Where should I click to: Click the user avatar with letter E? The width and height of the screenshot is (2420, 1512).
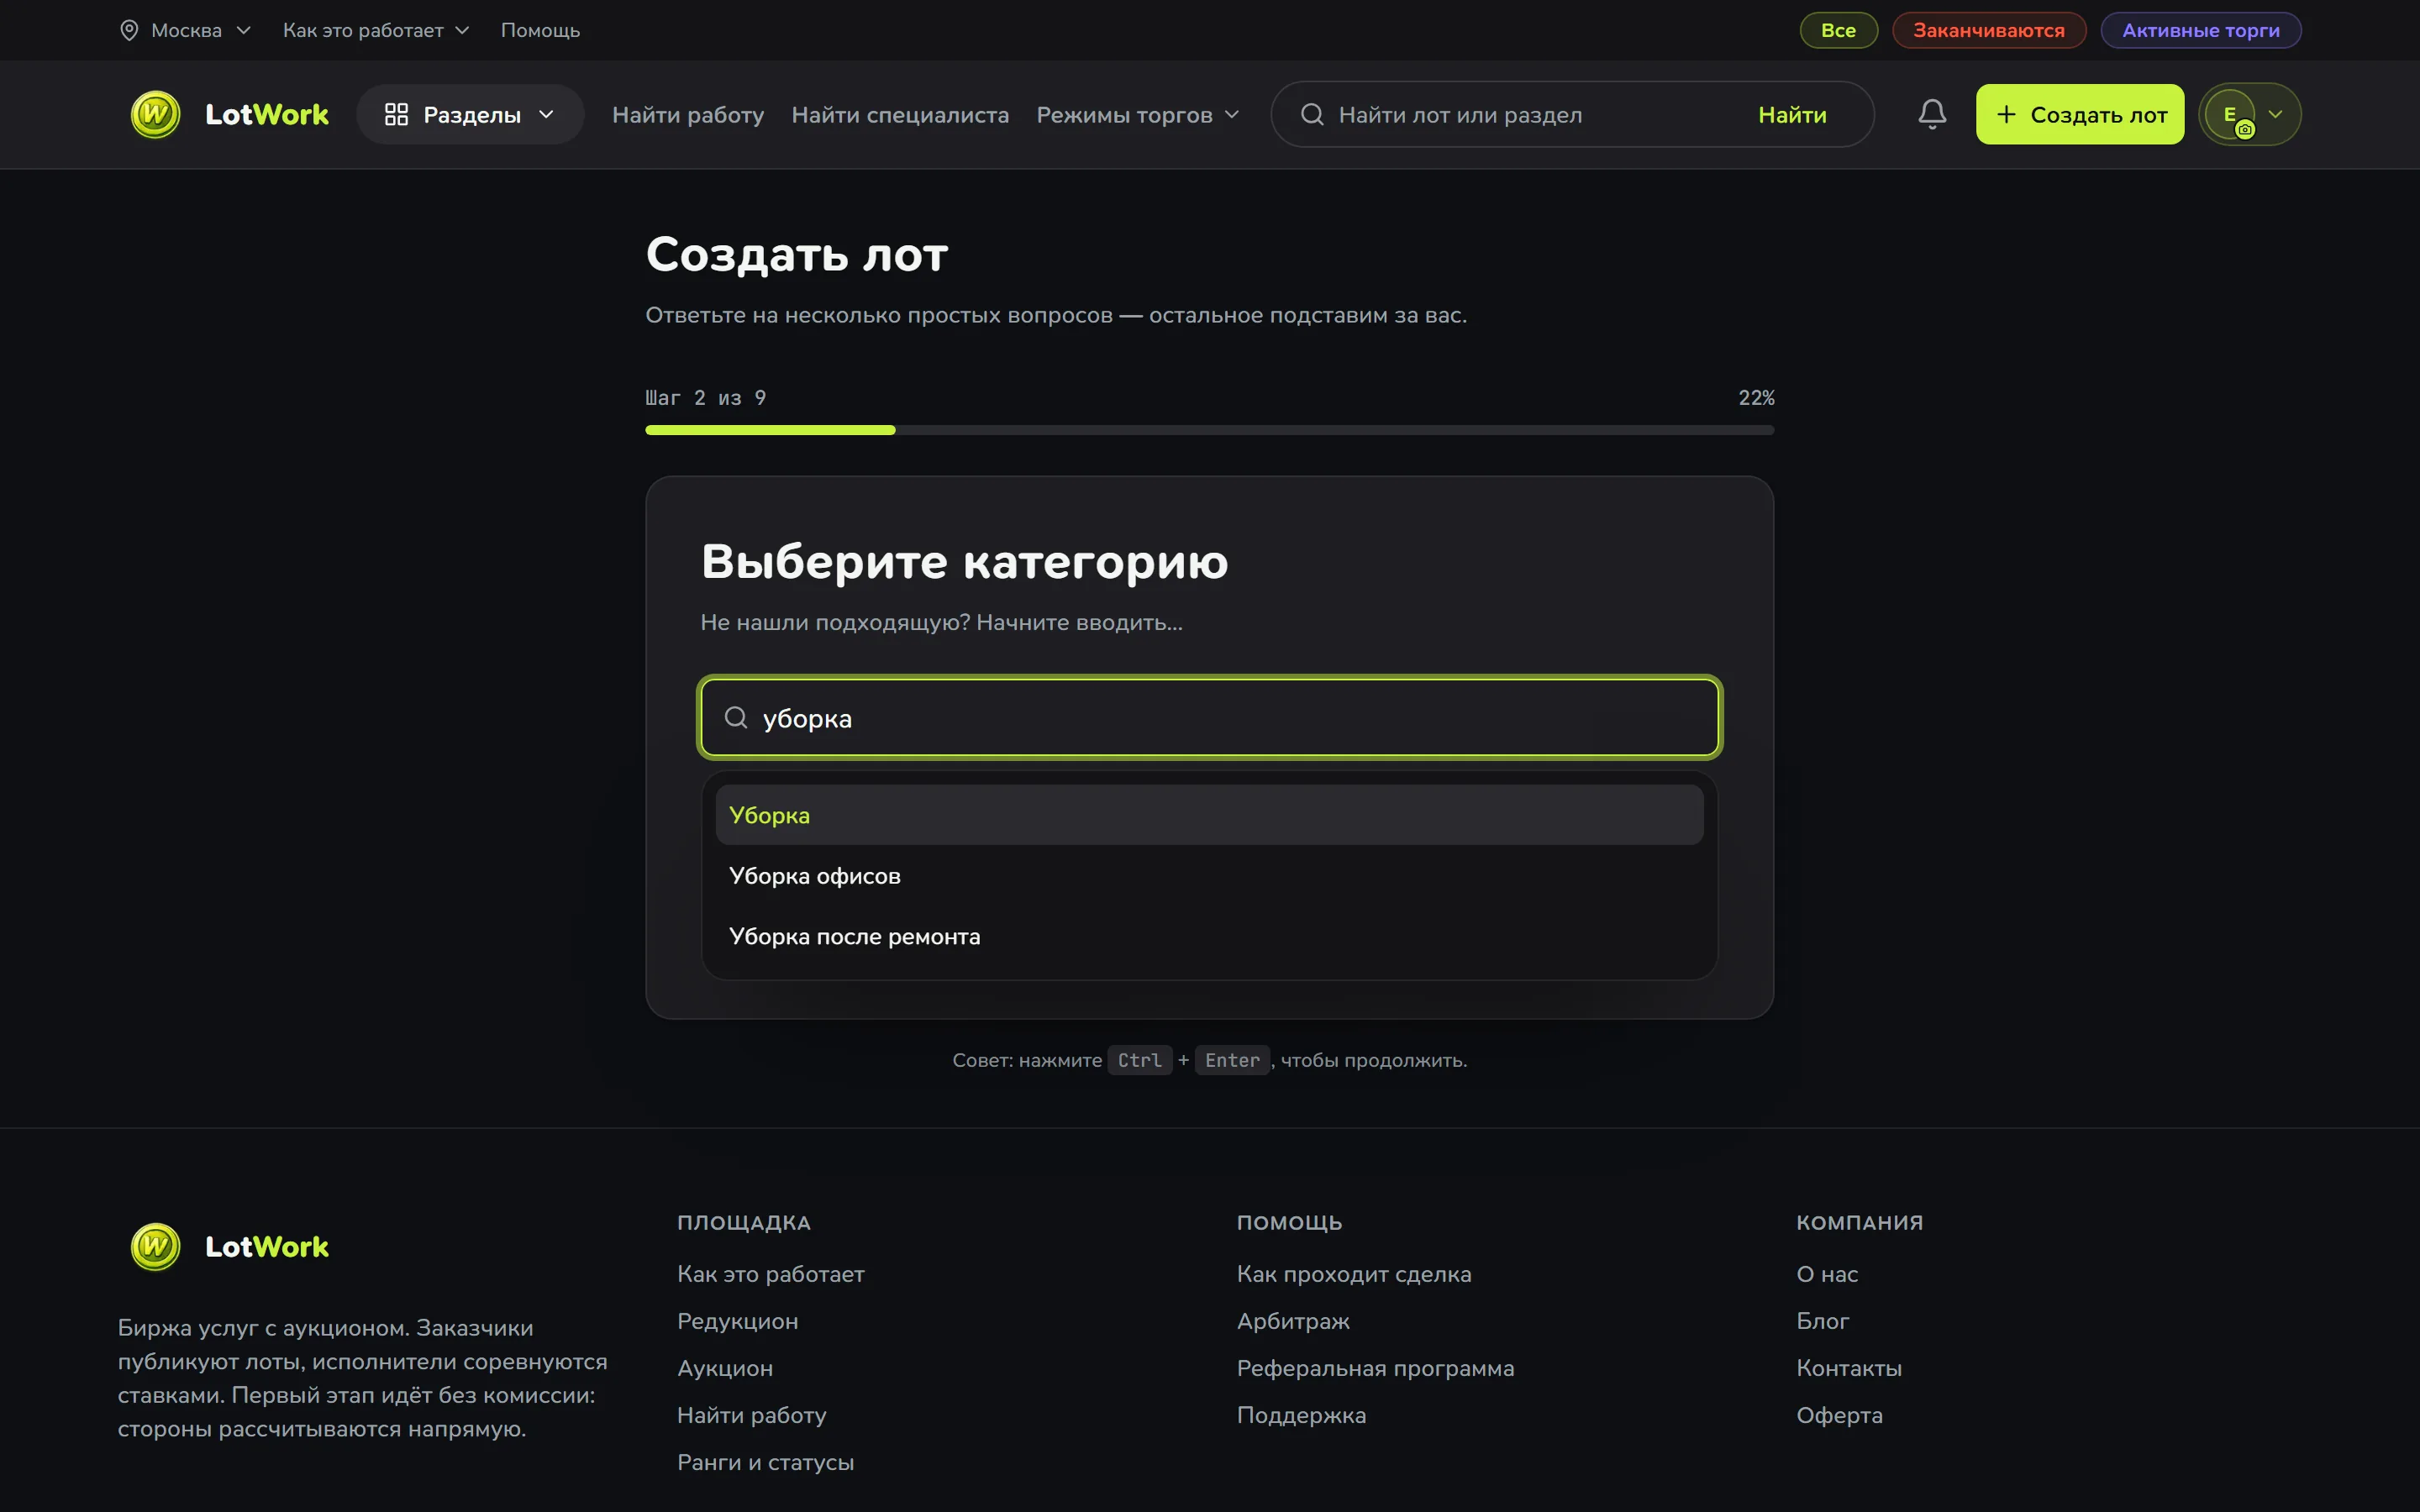2230,114
